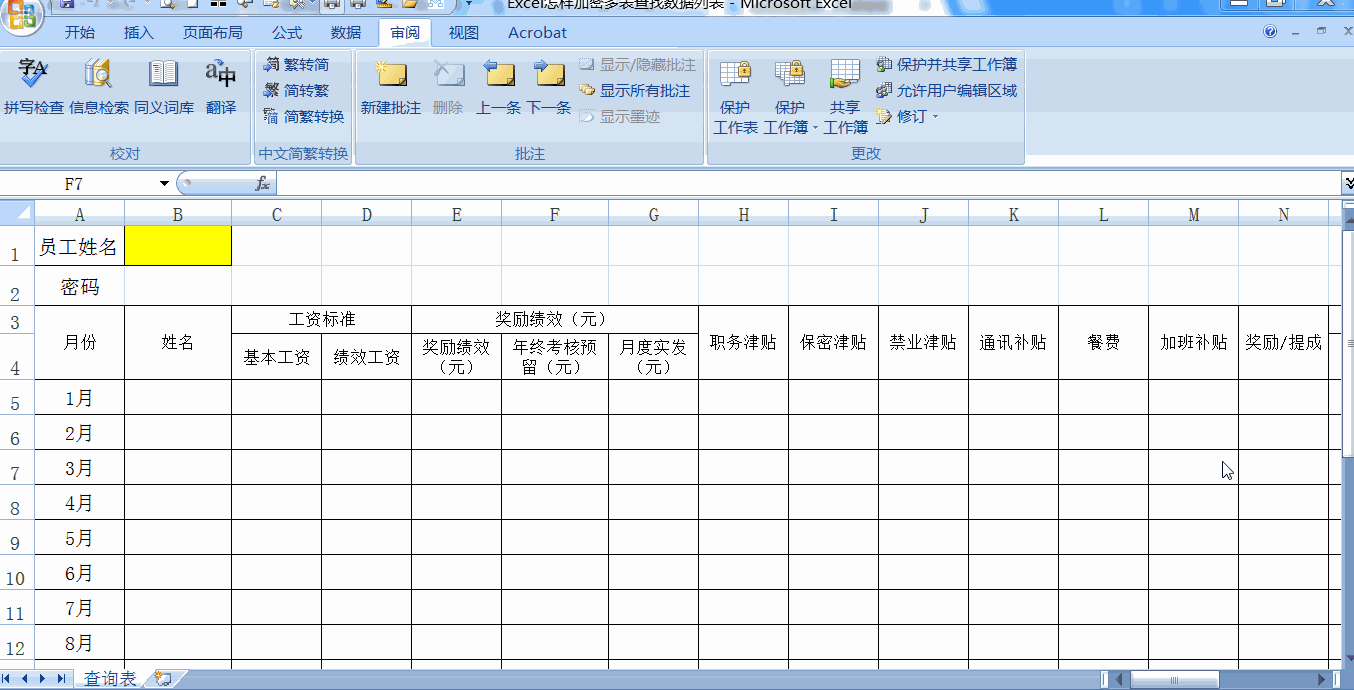Open the Acrobat ribbon tab
The image size is (1354, 690).
[x=536, y=32]
